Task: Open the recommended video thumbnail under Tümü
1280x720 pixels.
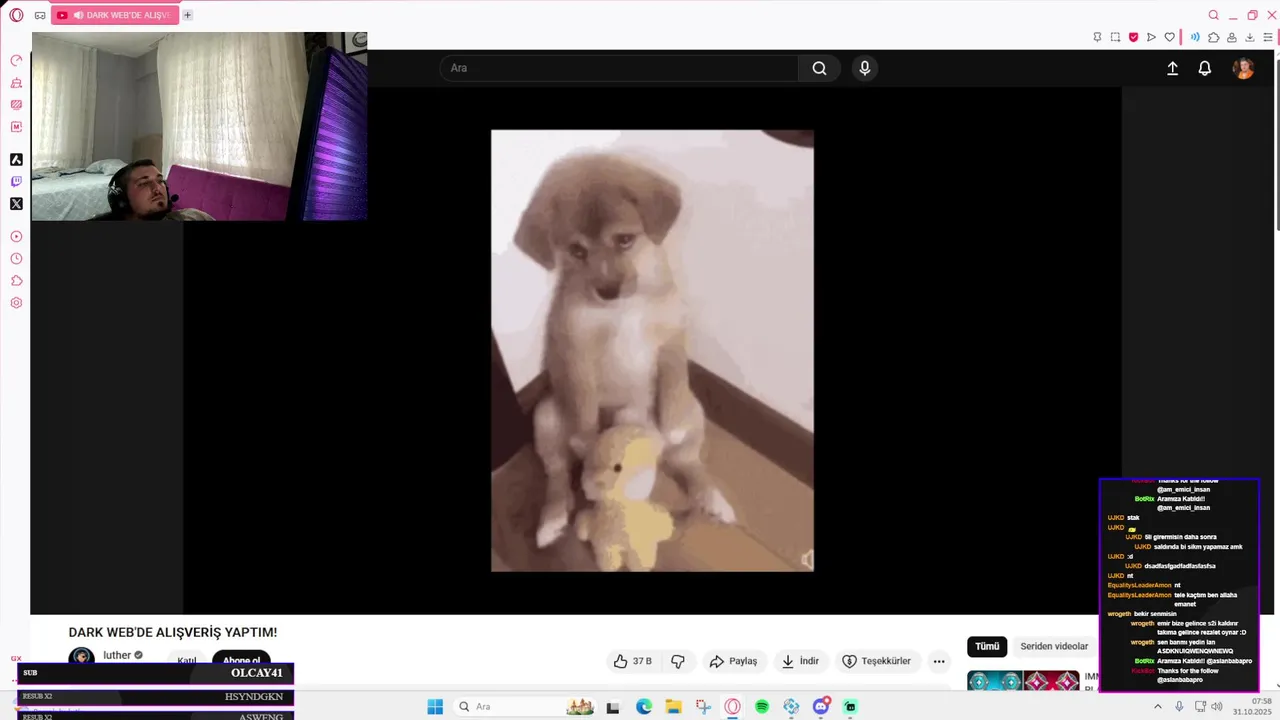Action: [1023, 680]
